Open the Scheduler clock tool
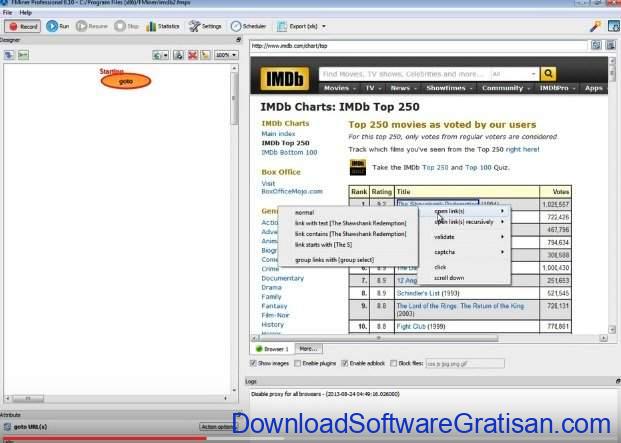This screenshot has width=621, height=443. coord(248,26)
